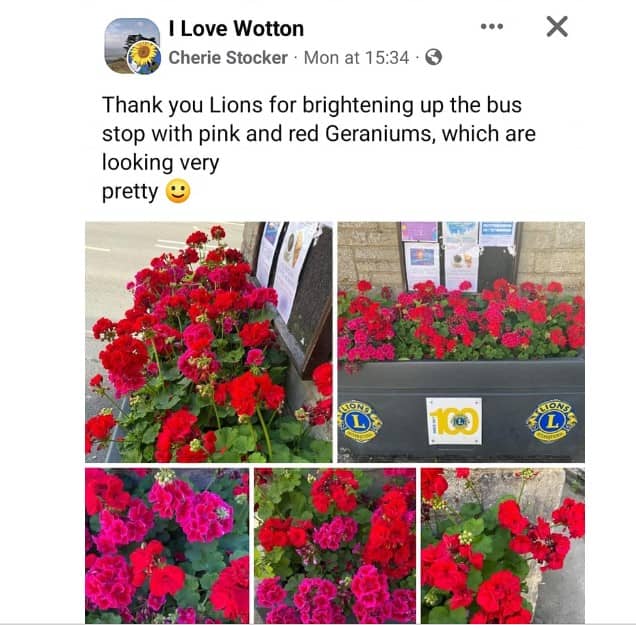Open the I Love Wotton group avatar
This screenshot has width=636, height=629.
131,45
